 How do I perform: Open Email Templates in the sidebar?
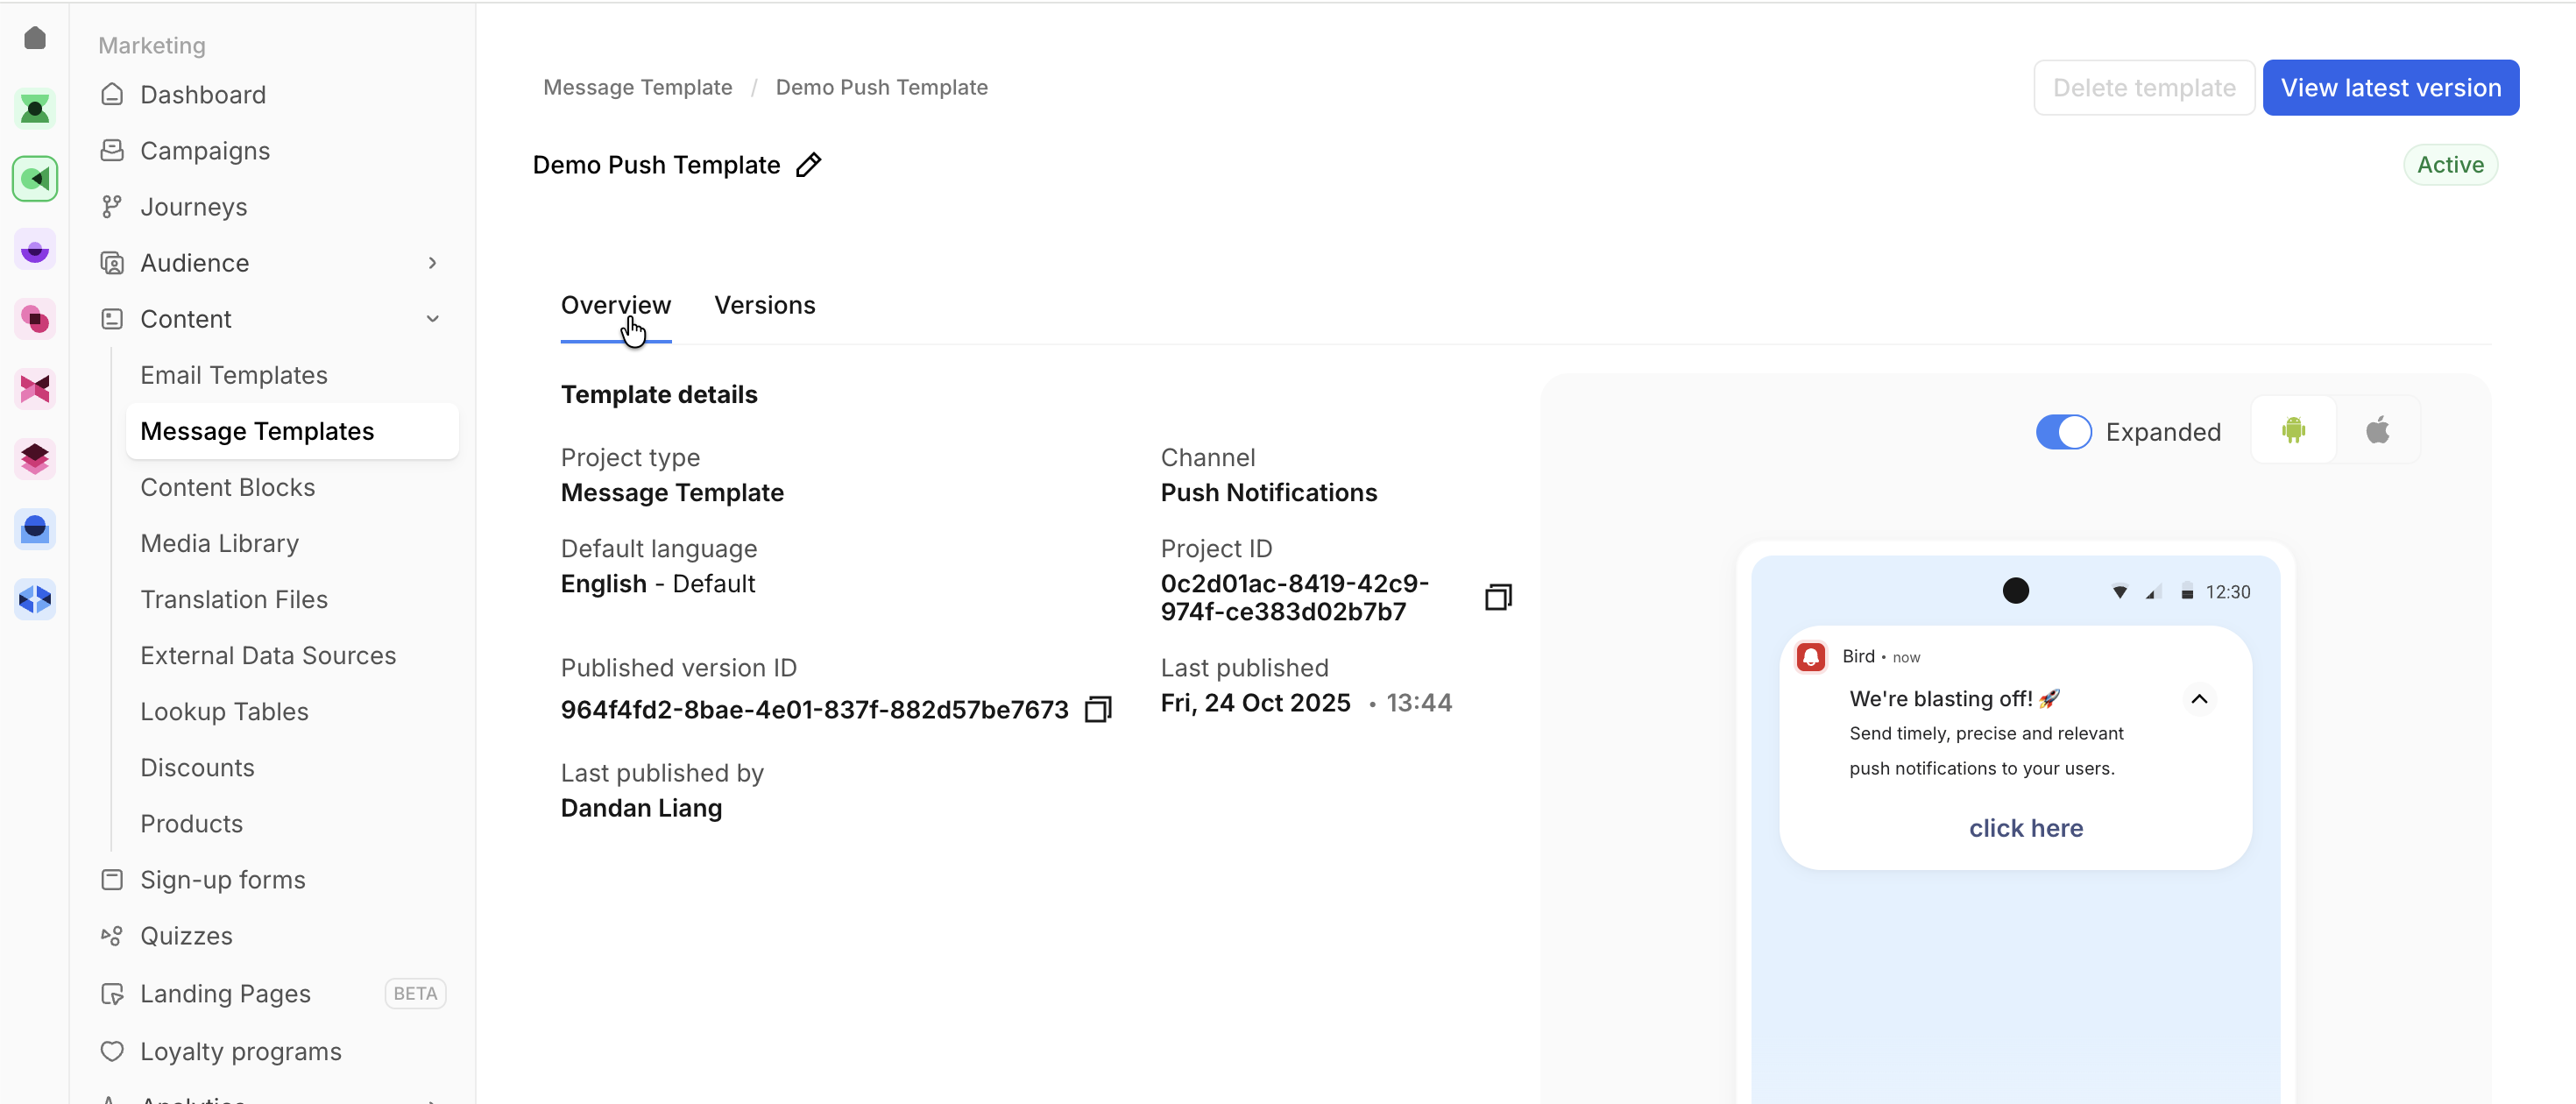pos(233,375)
